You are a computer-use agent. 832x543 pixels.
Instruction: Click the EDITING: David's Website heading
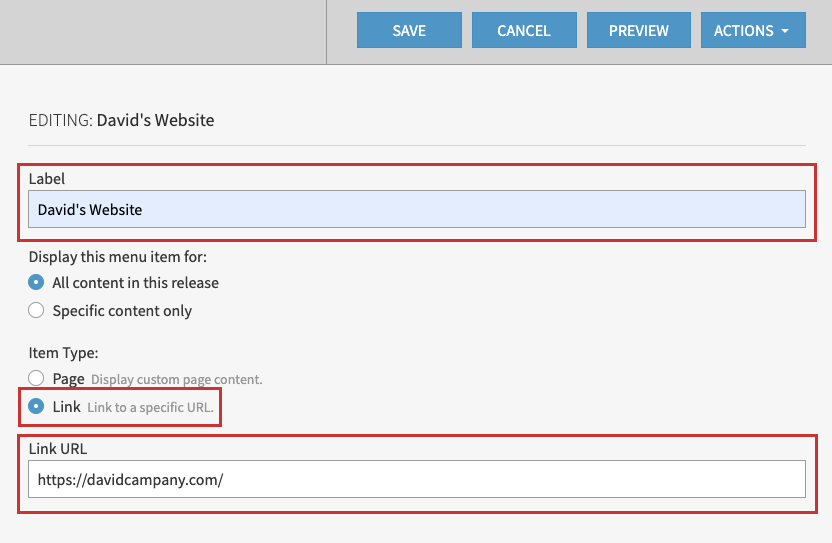coord(122,120)
